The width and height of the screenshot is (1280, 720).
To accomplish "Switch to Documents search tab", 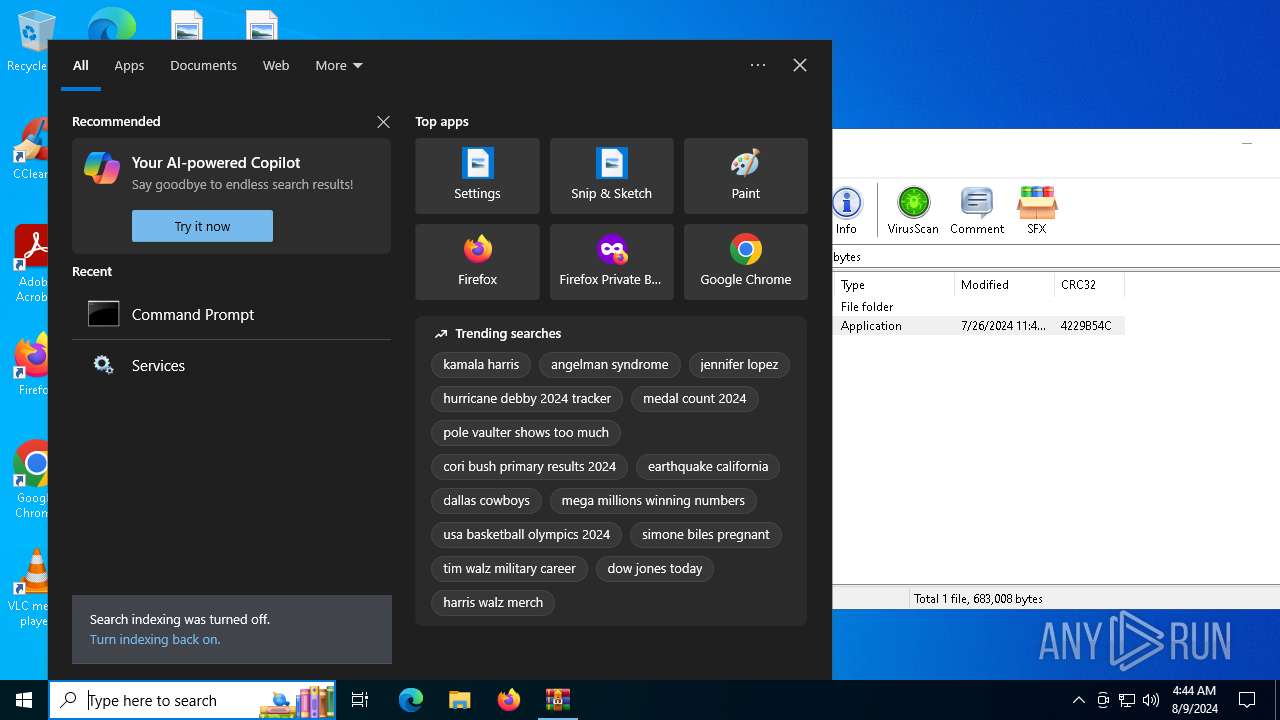I will tap(203, 65).
